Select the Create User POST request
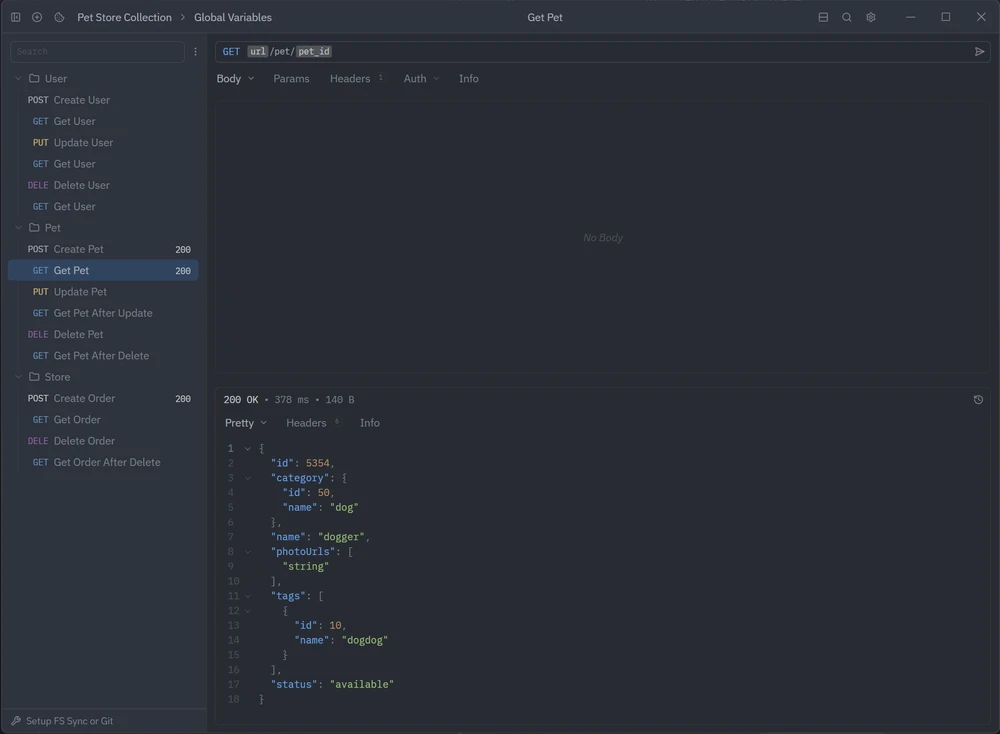Viewport: 1000px width, 734px height. coord(103,100)
